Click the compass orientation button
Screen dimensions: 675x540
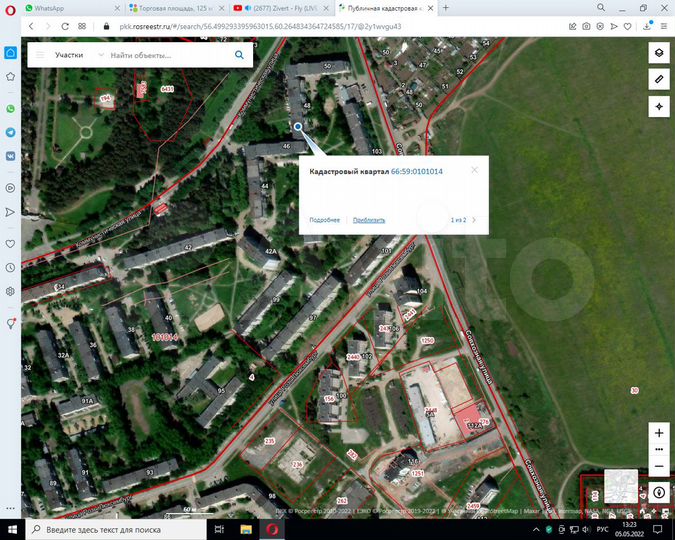659,492
